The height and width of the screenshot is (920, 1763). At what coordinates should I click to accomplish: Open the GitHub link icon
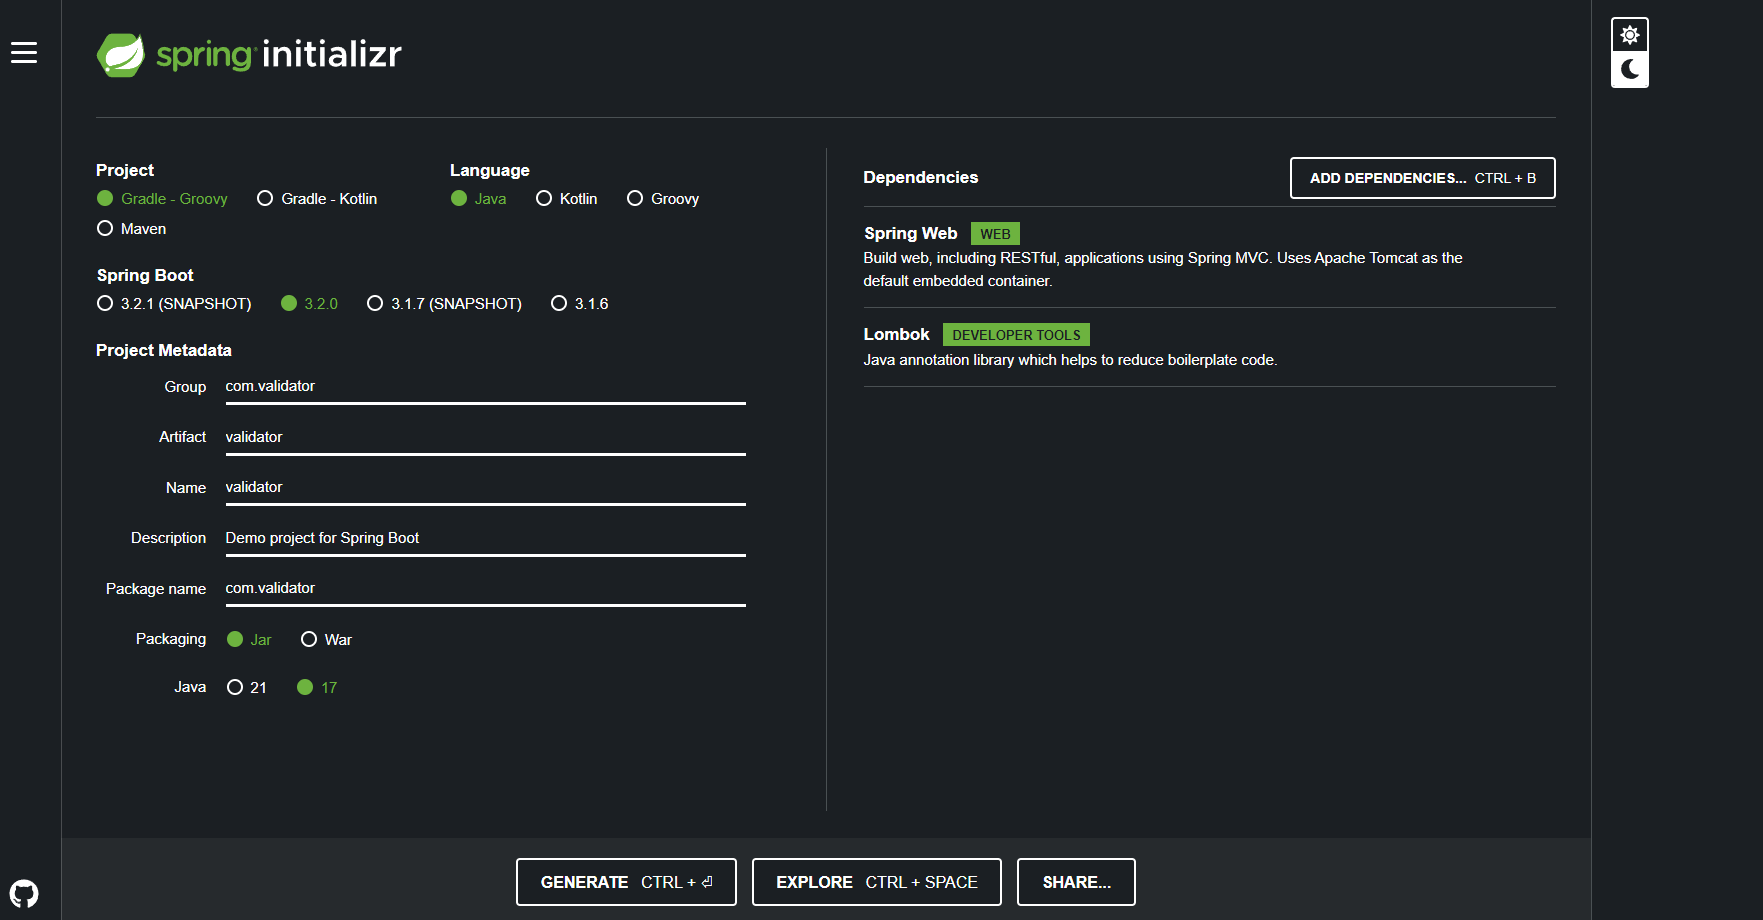pos(24,893)
